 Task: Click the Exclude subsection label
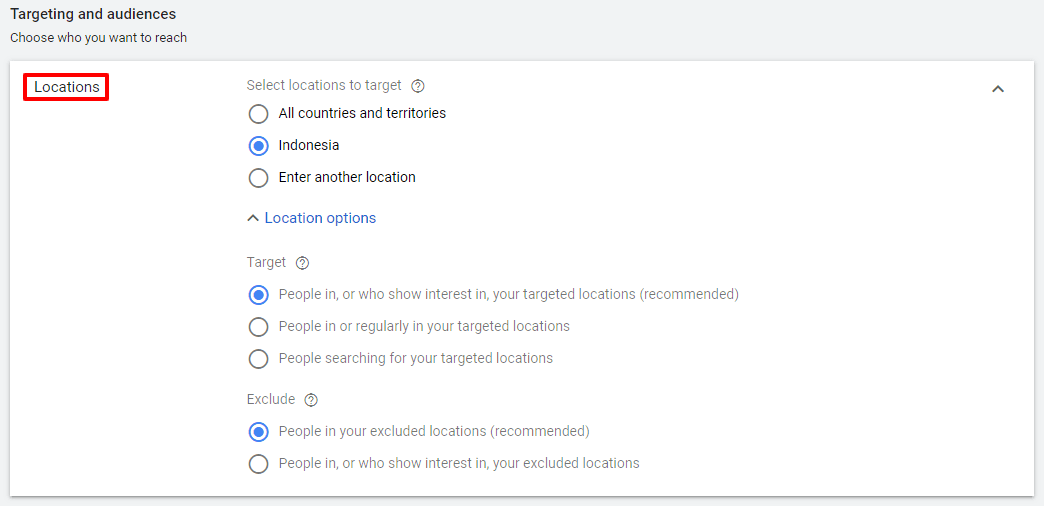coord(271,400)
